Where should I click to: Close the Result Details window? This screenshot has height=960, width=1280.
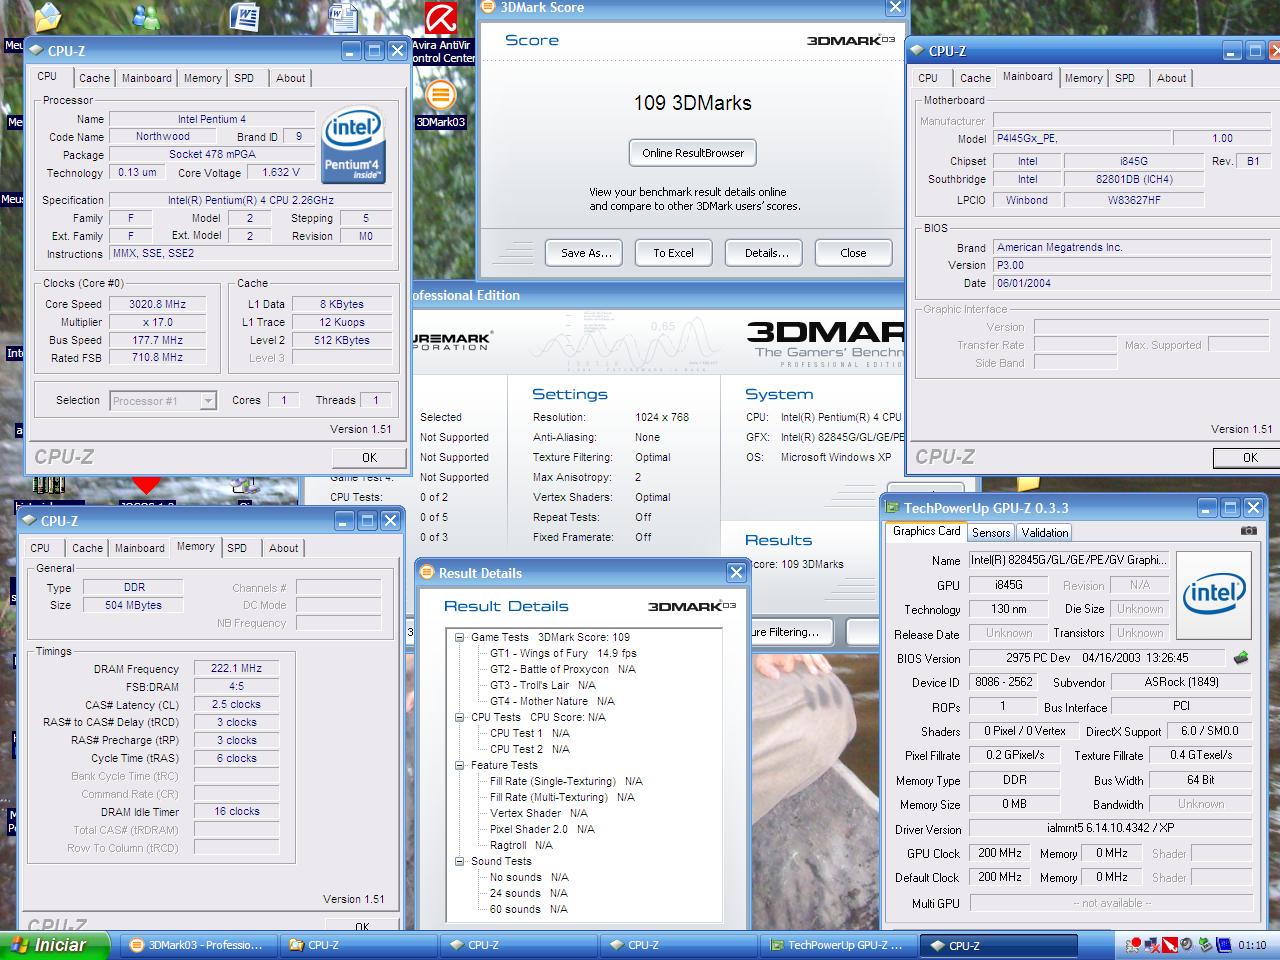pyautogui.click(x=736, y=573)
